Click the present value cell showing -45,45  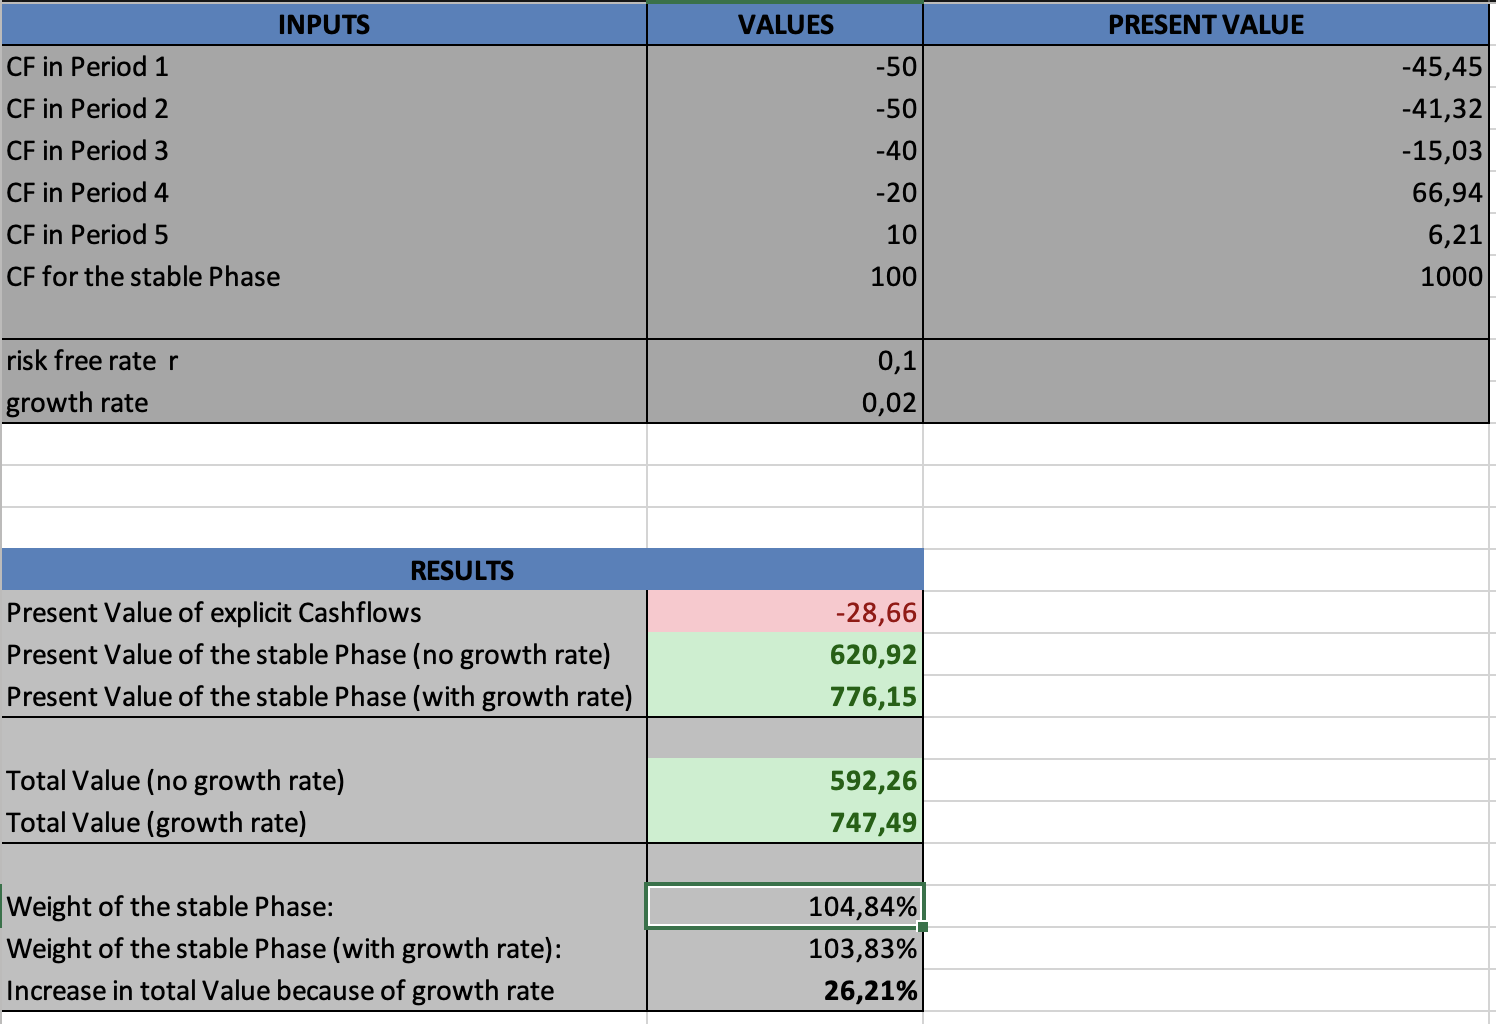[x=1205, y=67]
